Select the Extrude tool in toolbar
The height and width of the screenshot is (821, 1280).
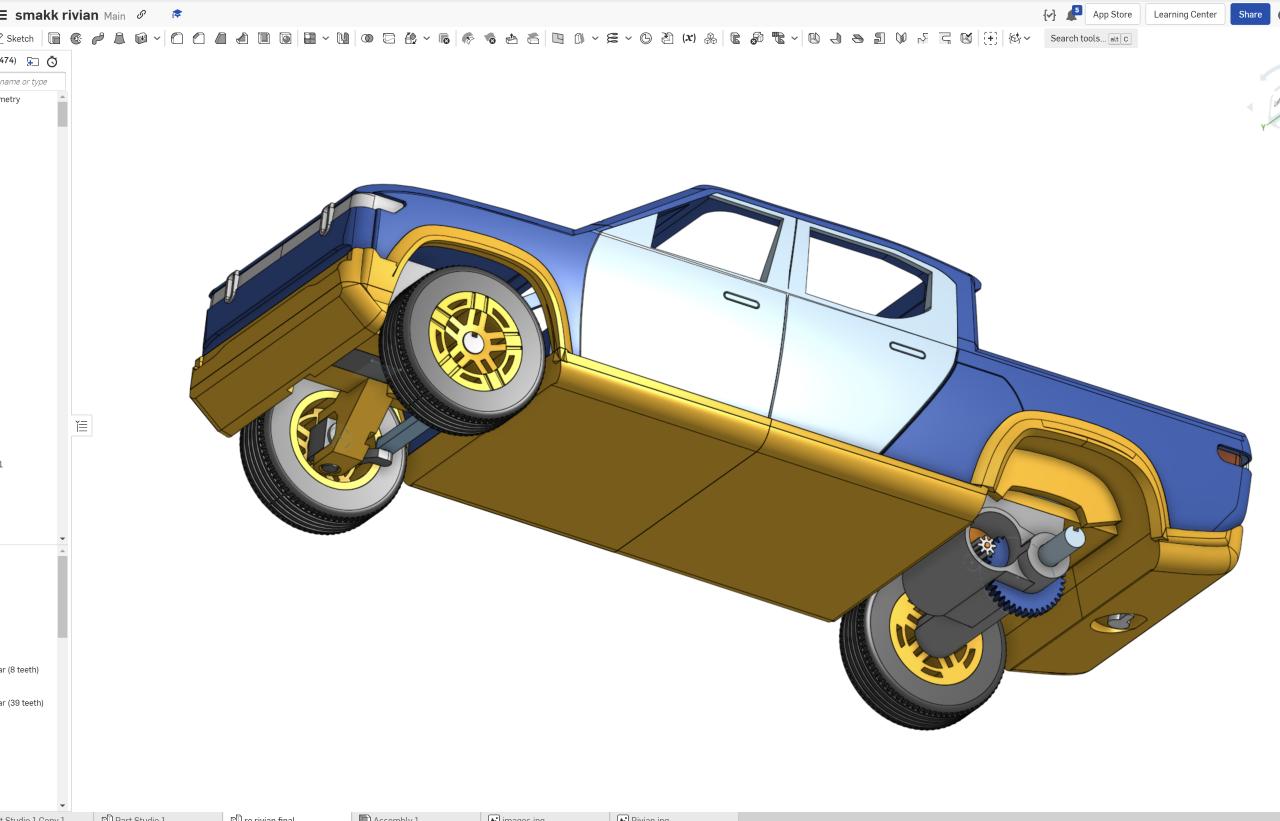(x=54, y=38)
